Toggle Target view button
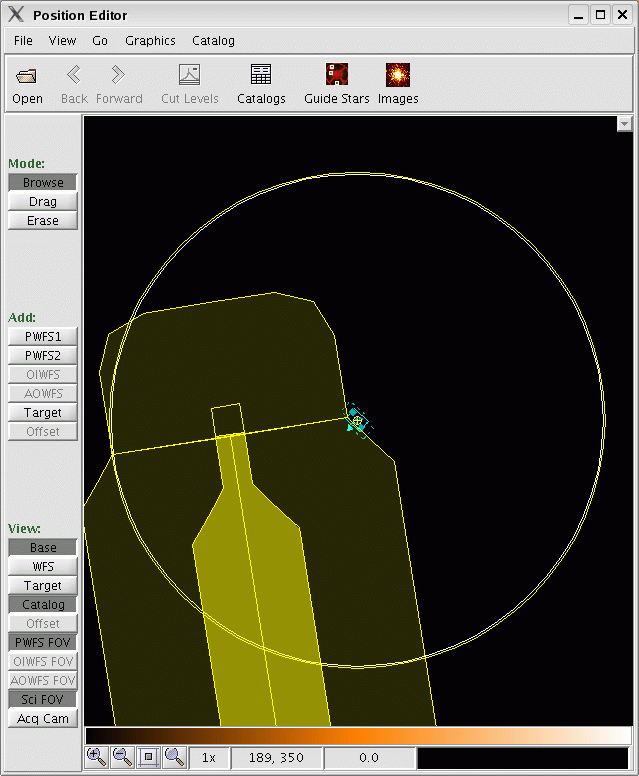Screen dimensions: 639x776 pos(43,585)
